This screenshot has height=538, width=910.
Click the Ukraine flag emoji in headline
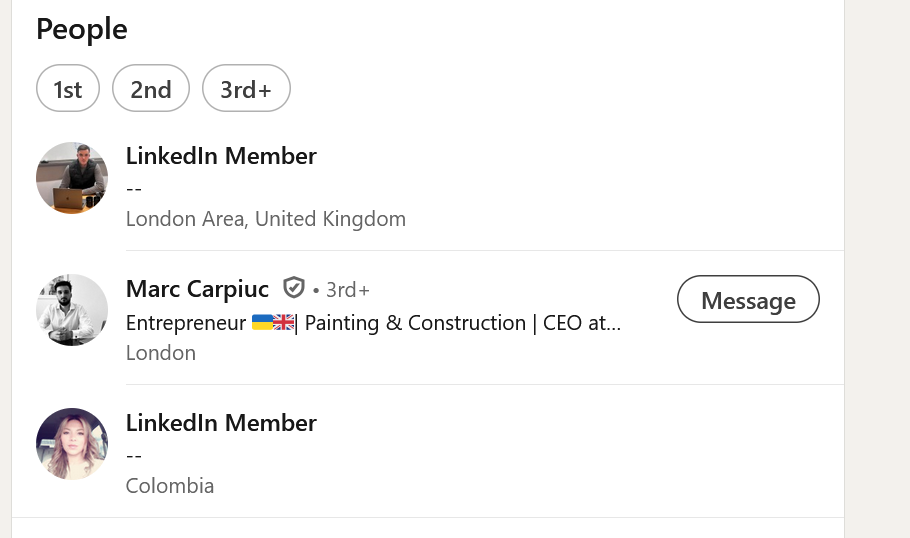click(262, 323)
